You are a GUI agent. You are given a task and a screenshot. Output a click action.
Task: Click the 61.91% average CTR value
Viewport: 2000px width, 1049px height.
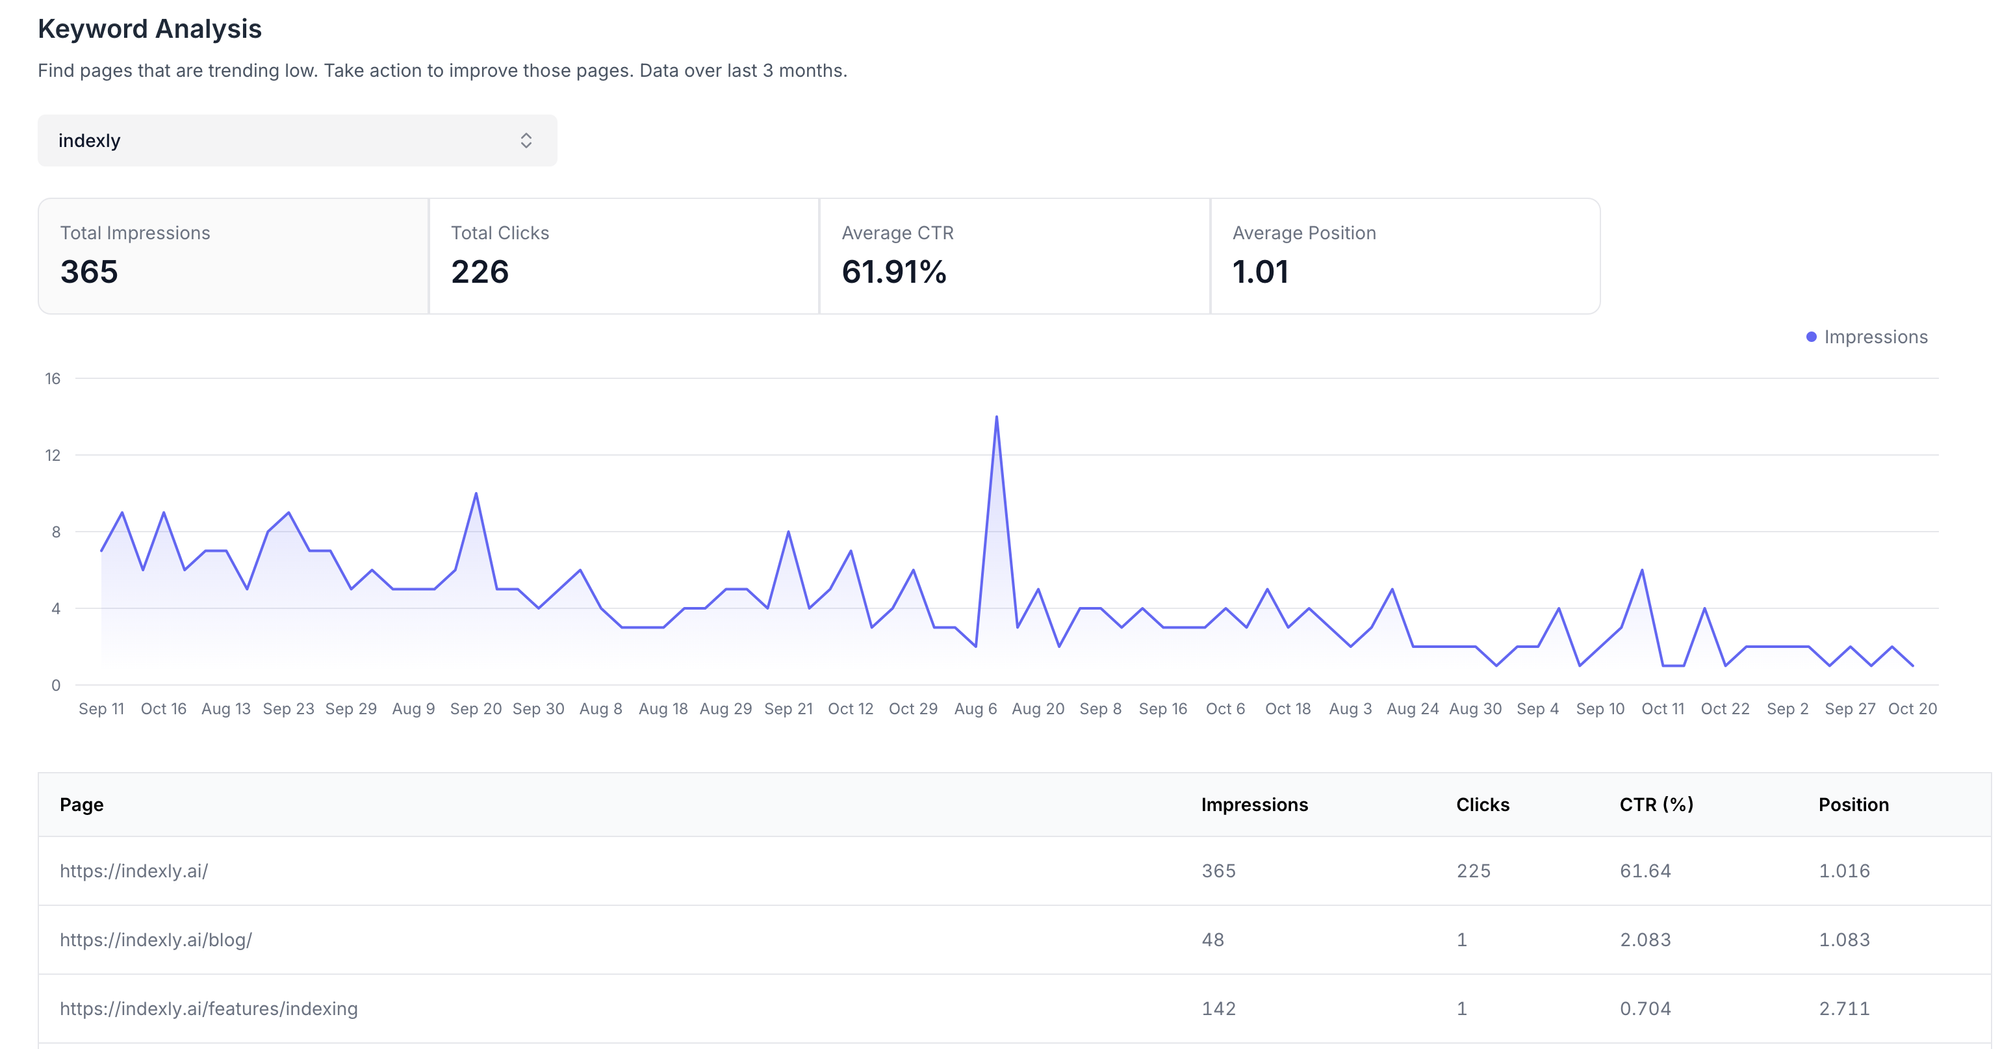pos(894,272)
